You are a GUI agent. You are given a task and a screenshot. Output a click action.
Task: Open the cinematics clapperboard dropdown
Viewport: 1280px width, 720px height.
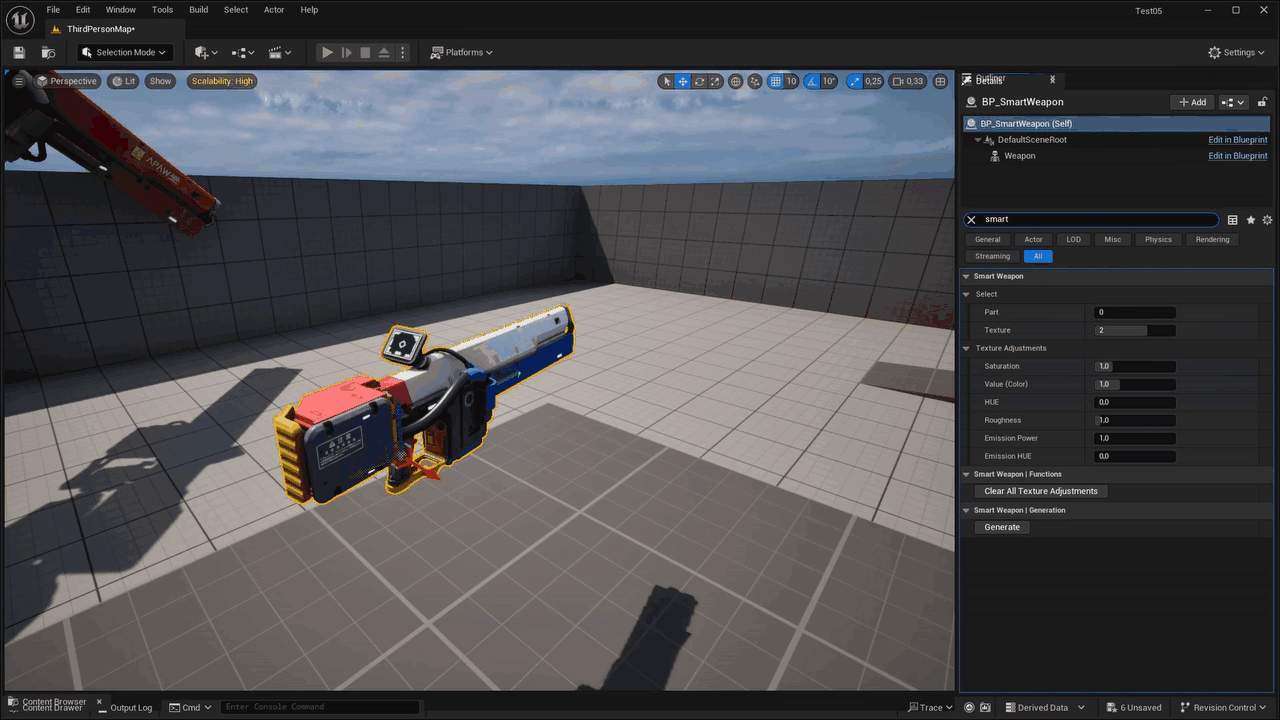click(x=280, y=52)
